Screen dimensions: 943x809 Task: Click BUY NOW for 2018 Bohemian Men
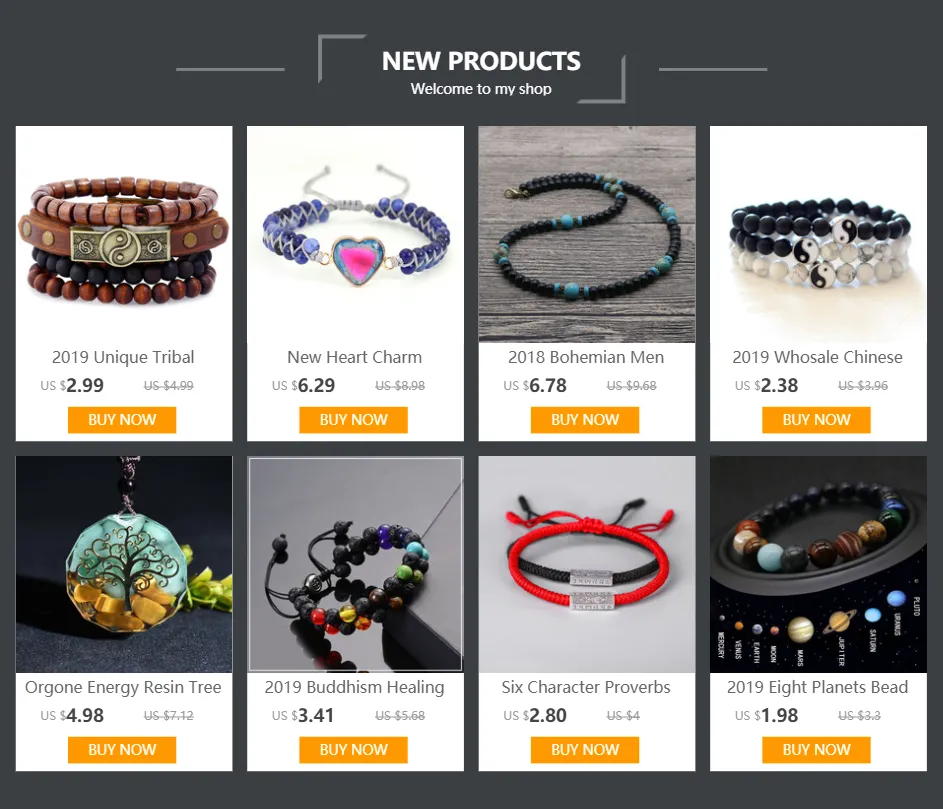click(x=585, y=420)
